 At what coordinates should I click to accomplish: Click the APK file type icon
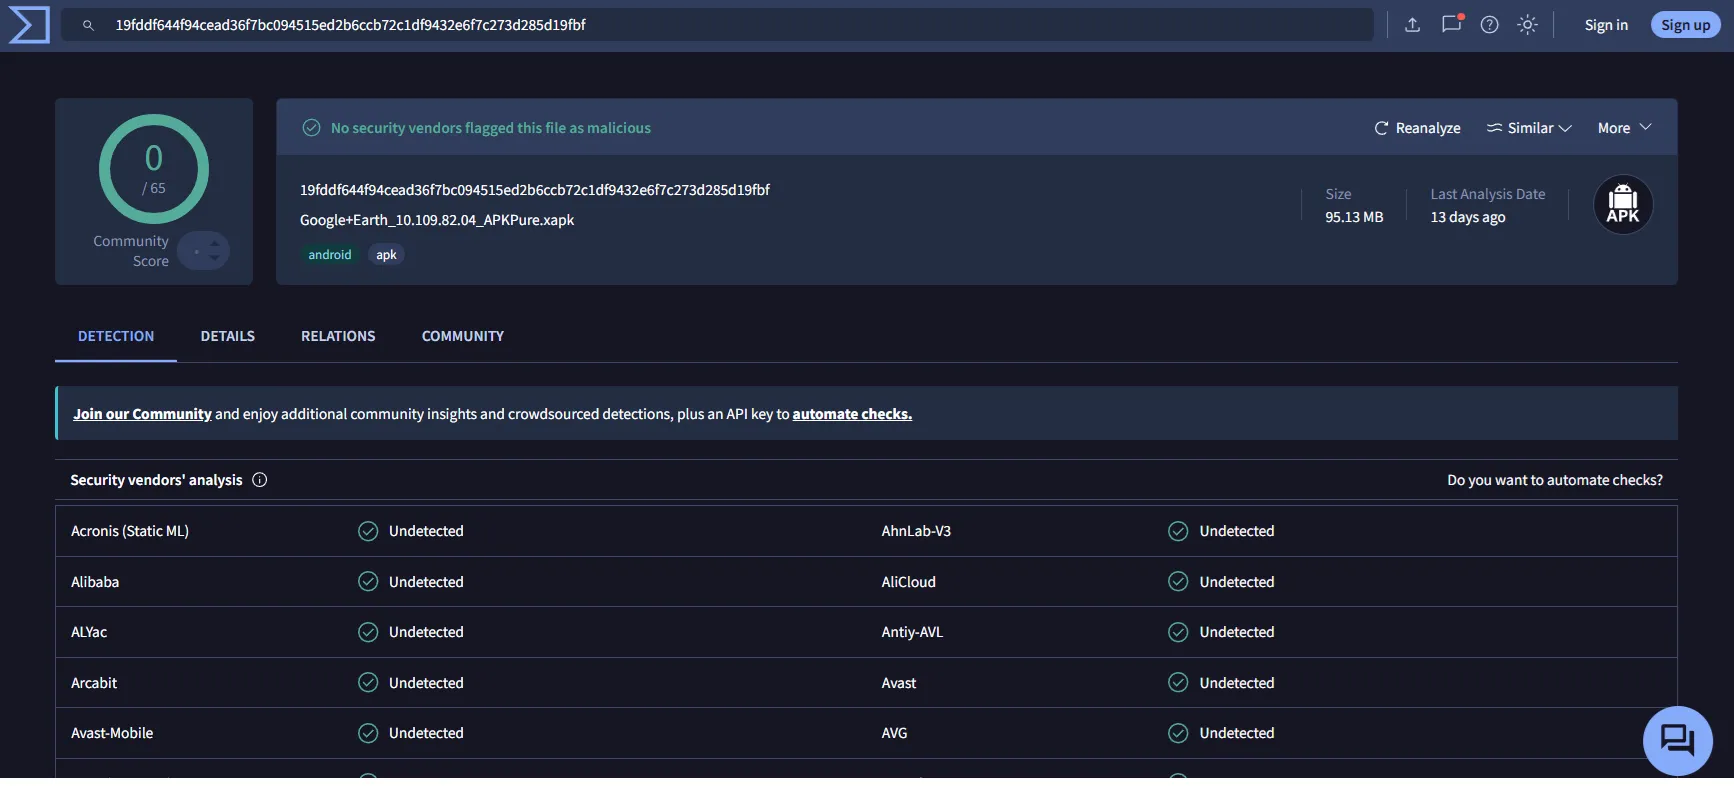[x=1623, y=205]
